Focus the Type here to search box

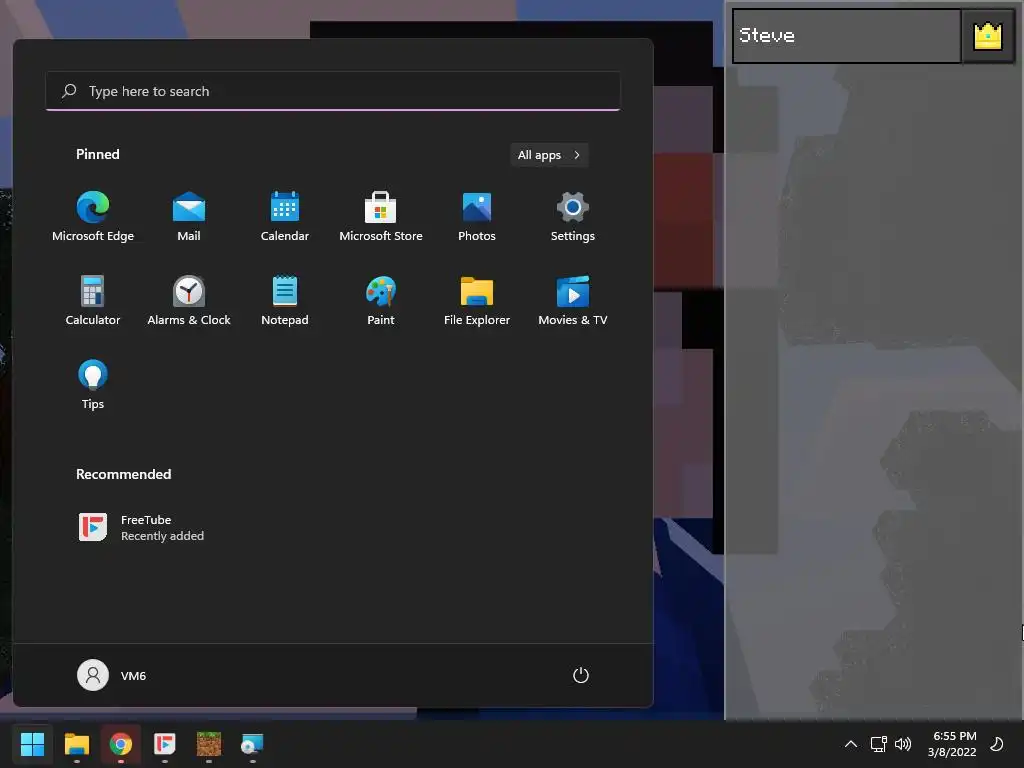tap(333, 91)
